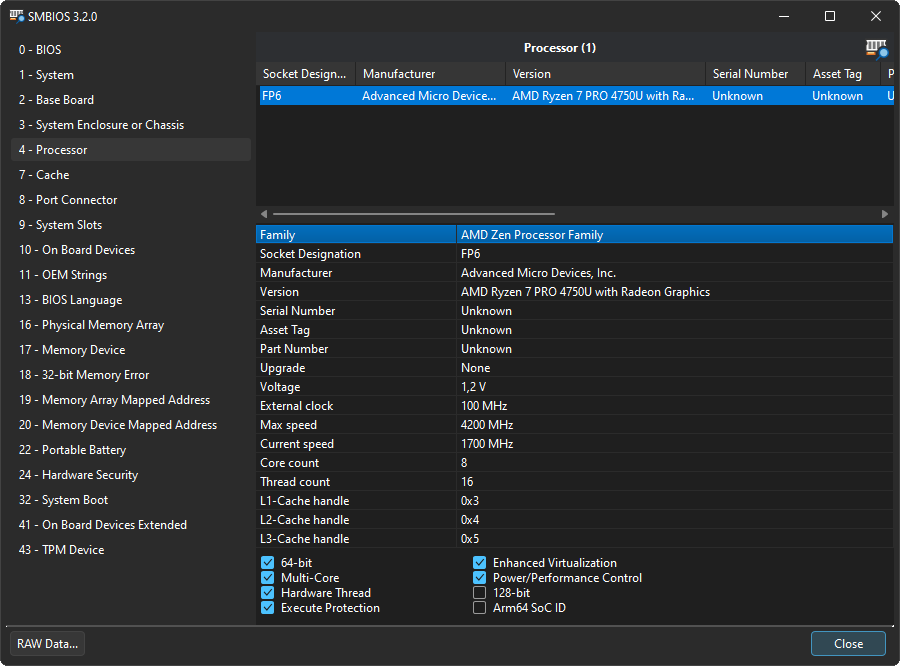This screenshot has height=666, width=900.
Task: Select the 4 - Processor entry
Action: pyautogui.click(x=131, y=150)
